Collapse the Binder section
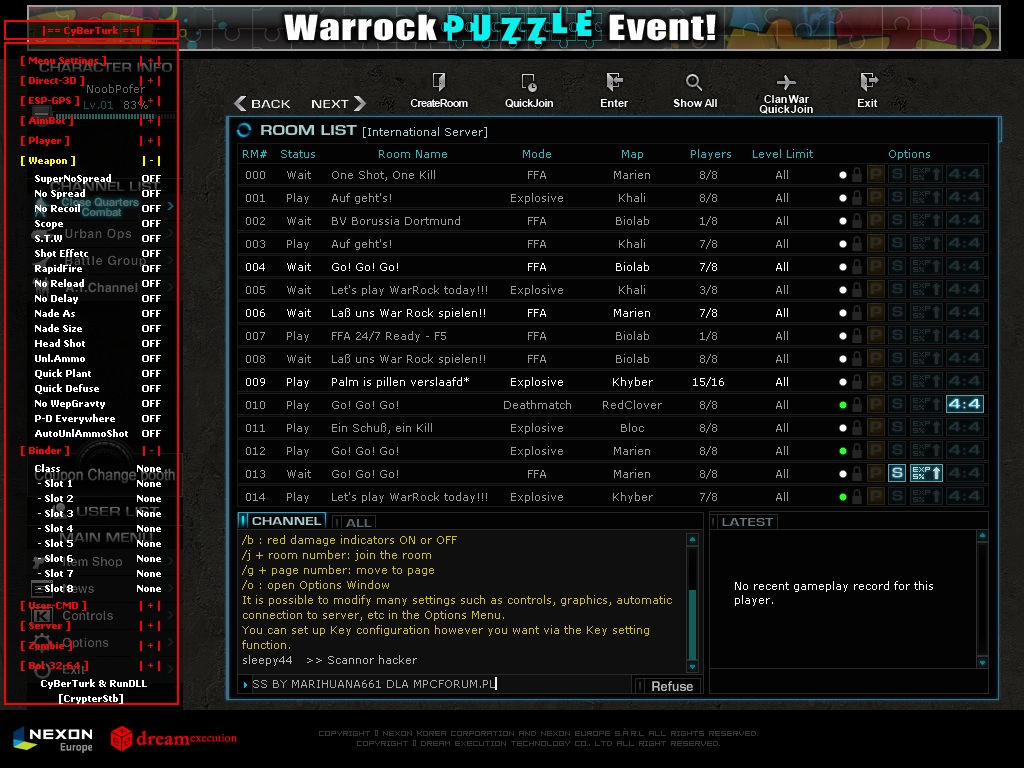The width and height of the screenshot is (1024, 768). pos(151,451)
